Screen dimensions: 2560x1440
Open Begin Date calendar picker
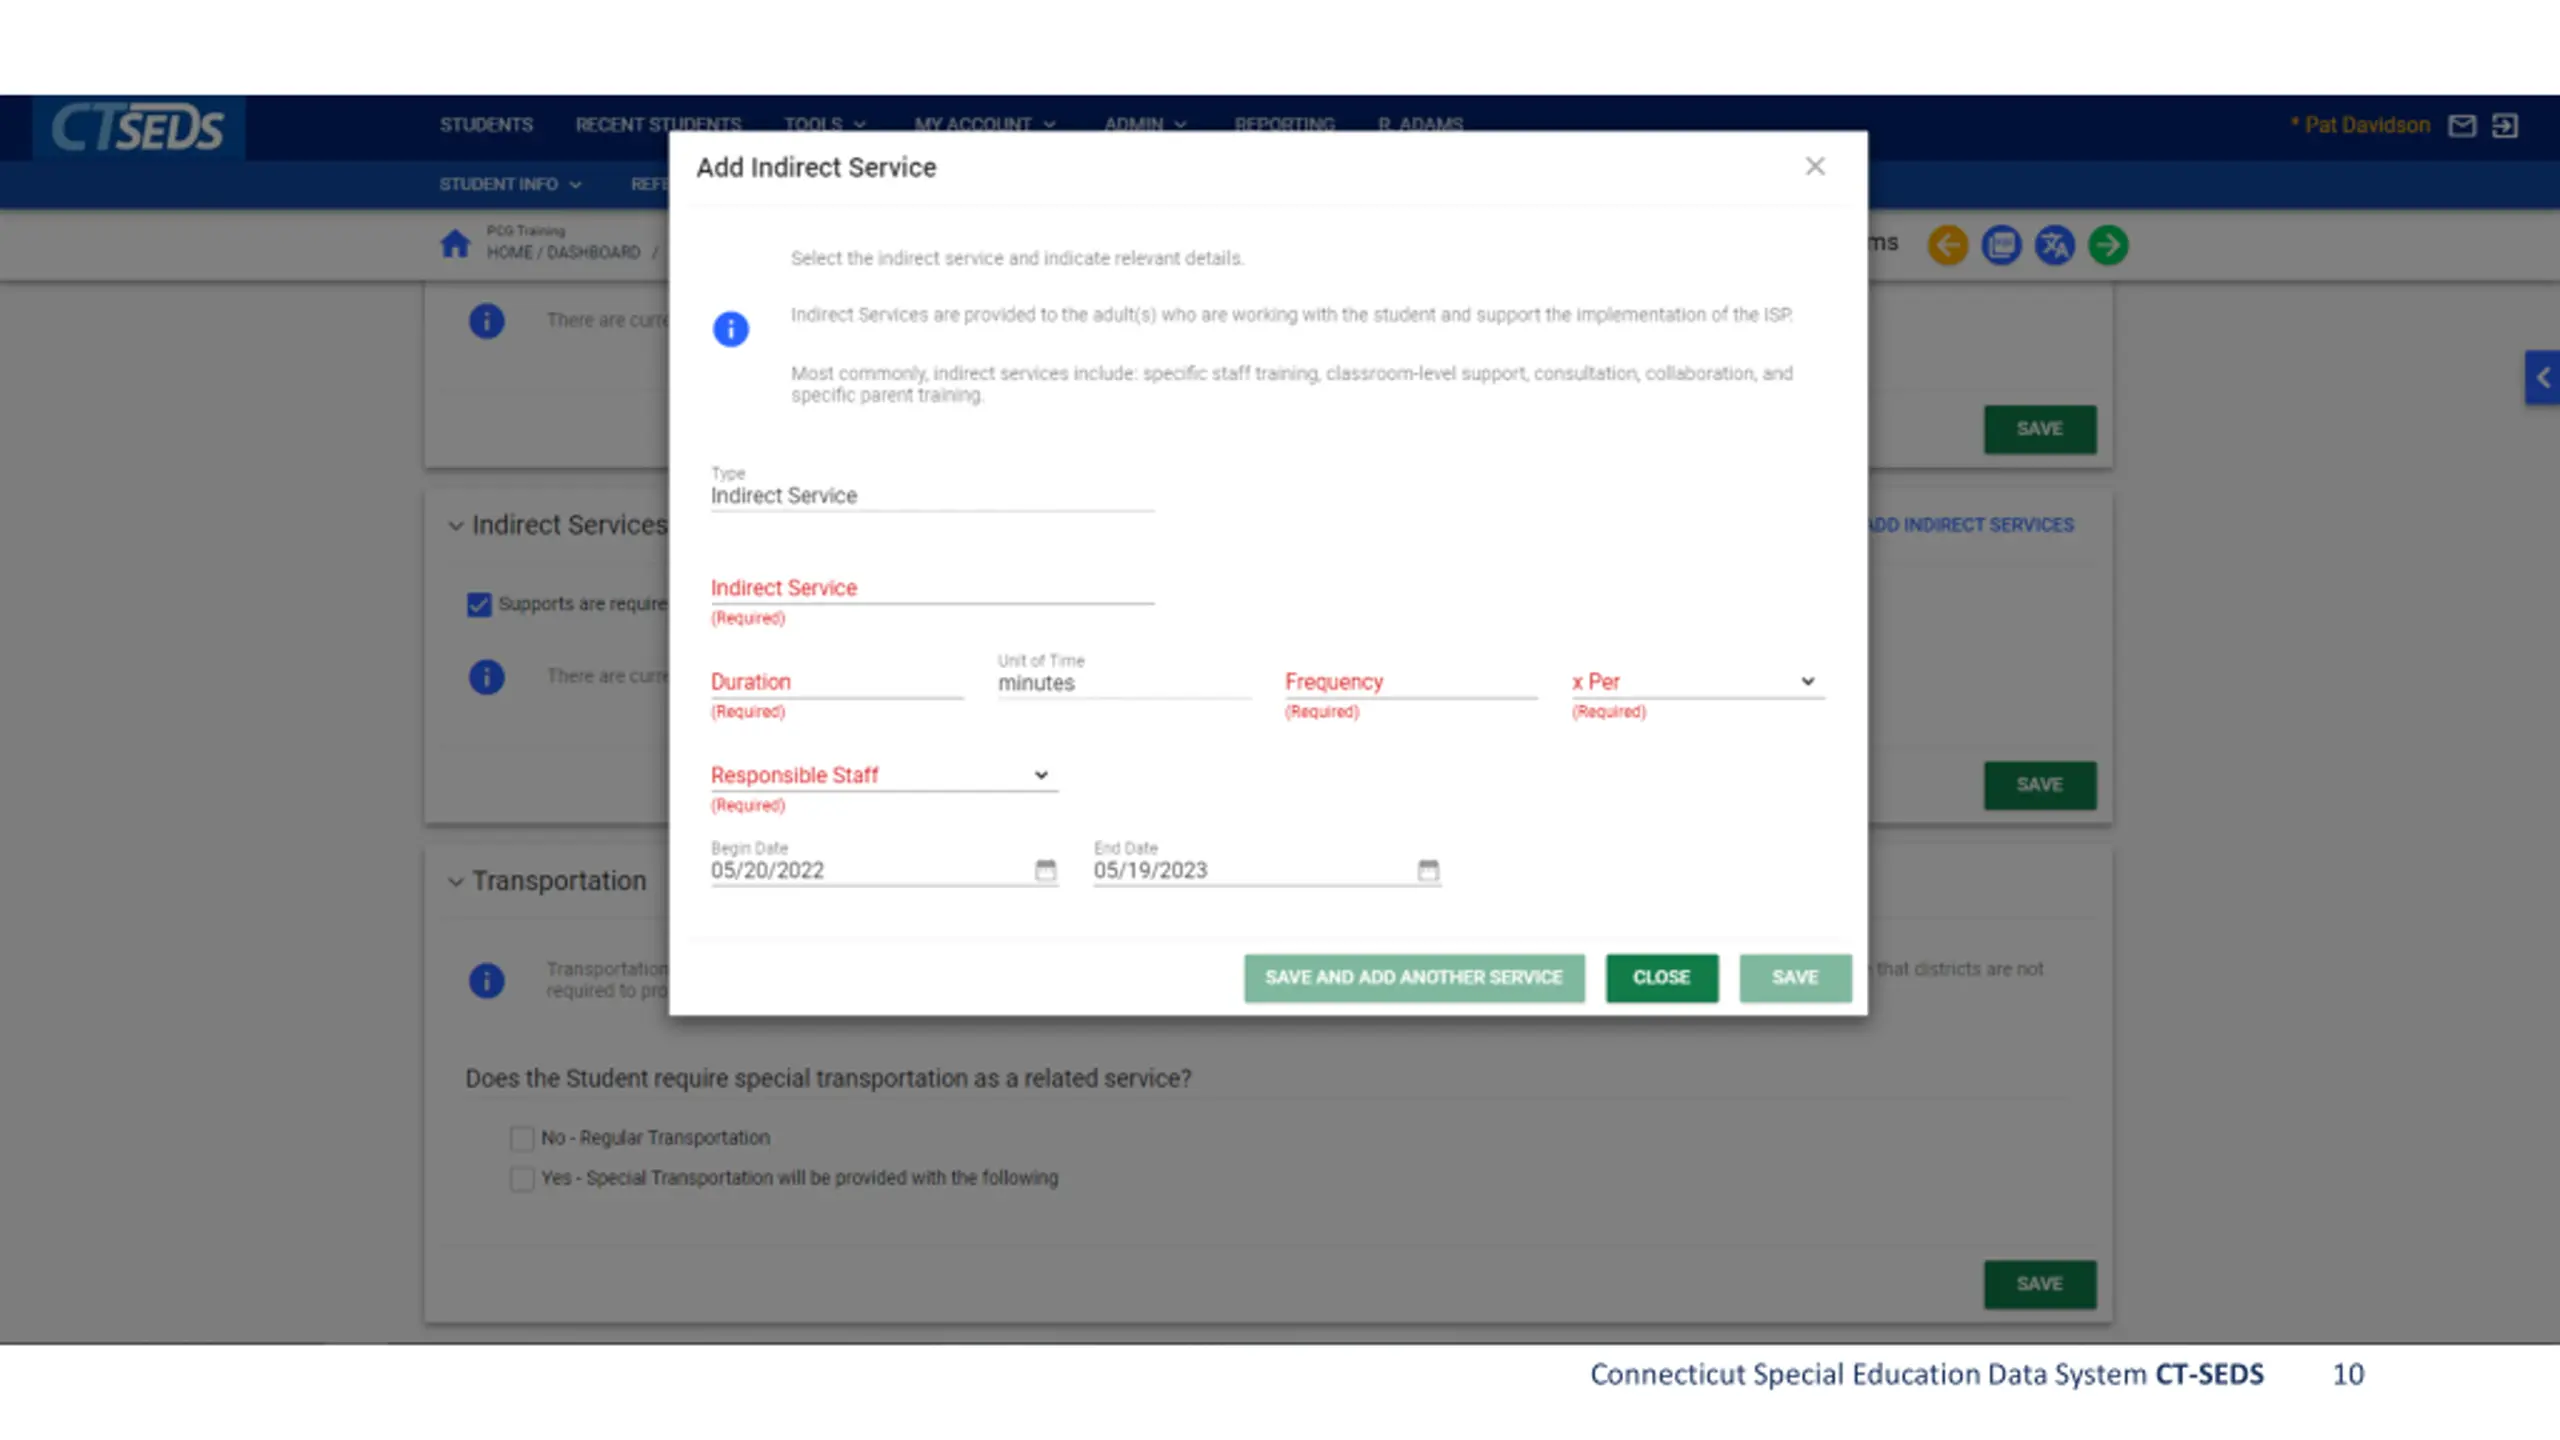[1045, 870]
